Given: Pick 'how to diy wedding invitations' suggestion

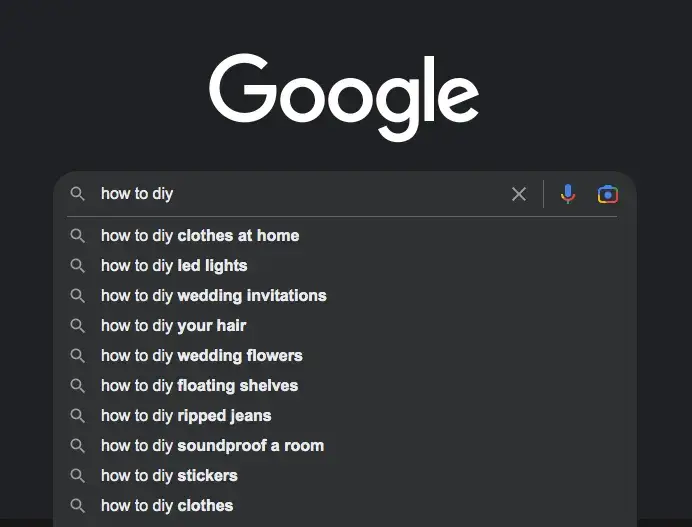Looking at the screenshot, I should click(x=344, y=296).
